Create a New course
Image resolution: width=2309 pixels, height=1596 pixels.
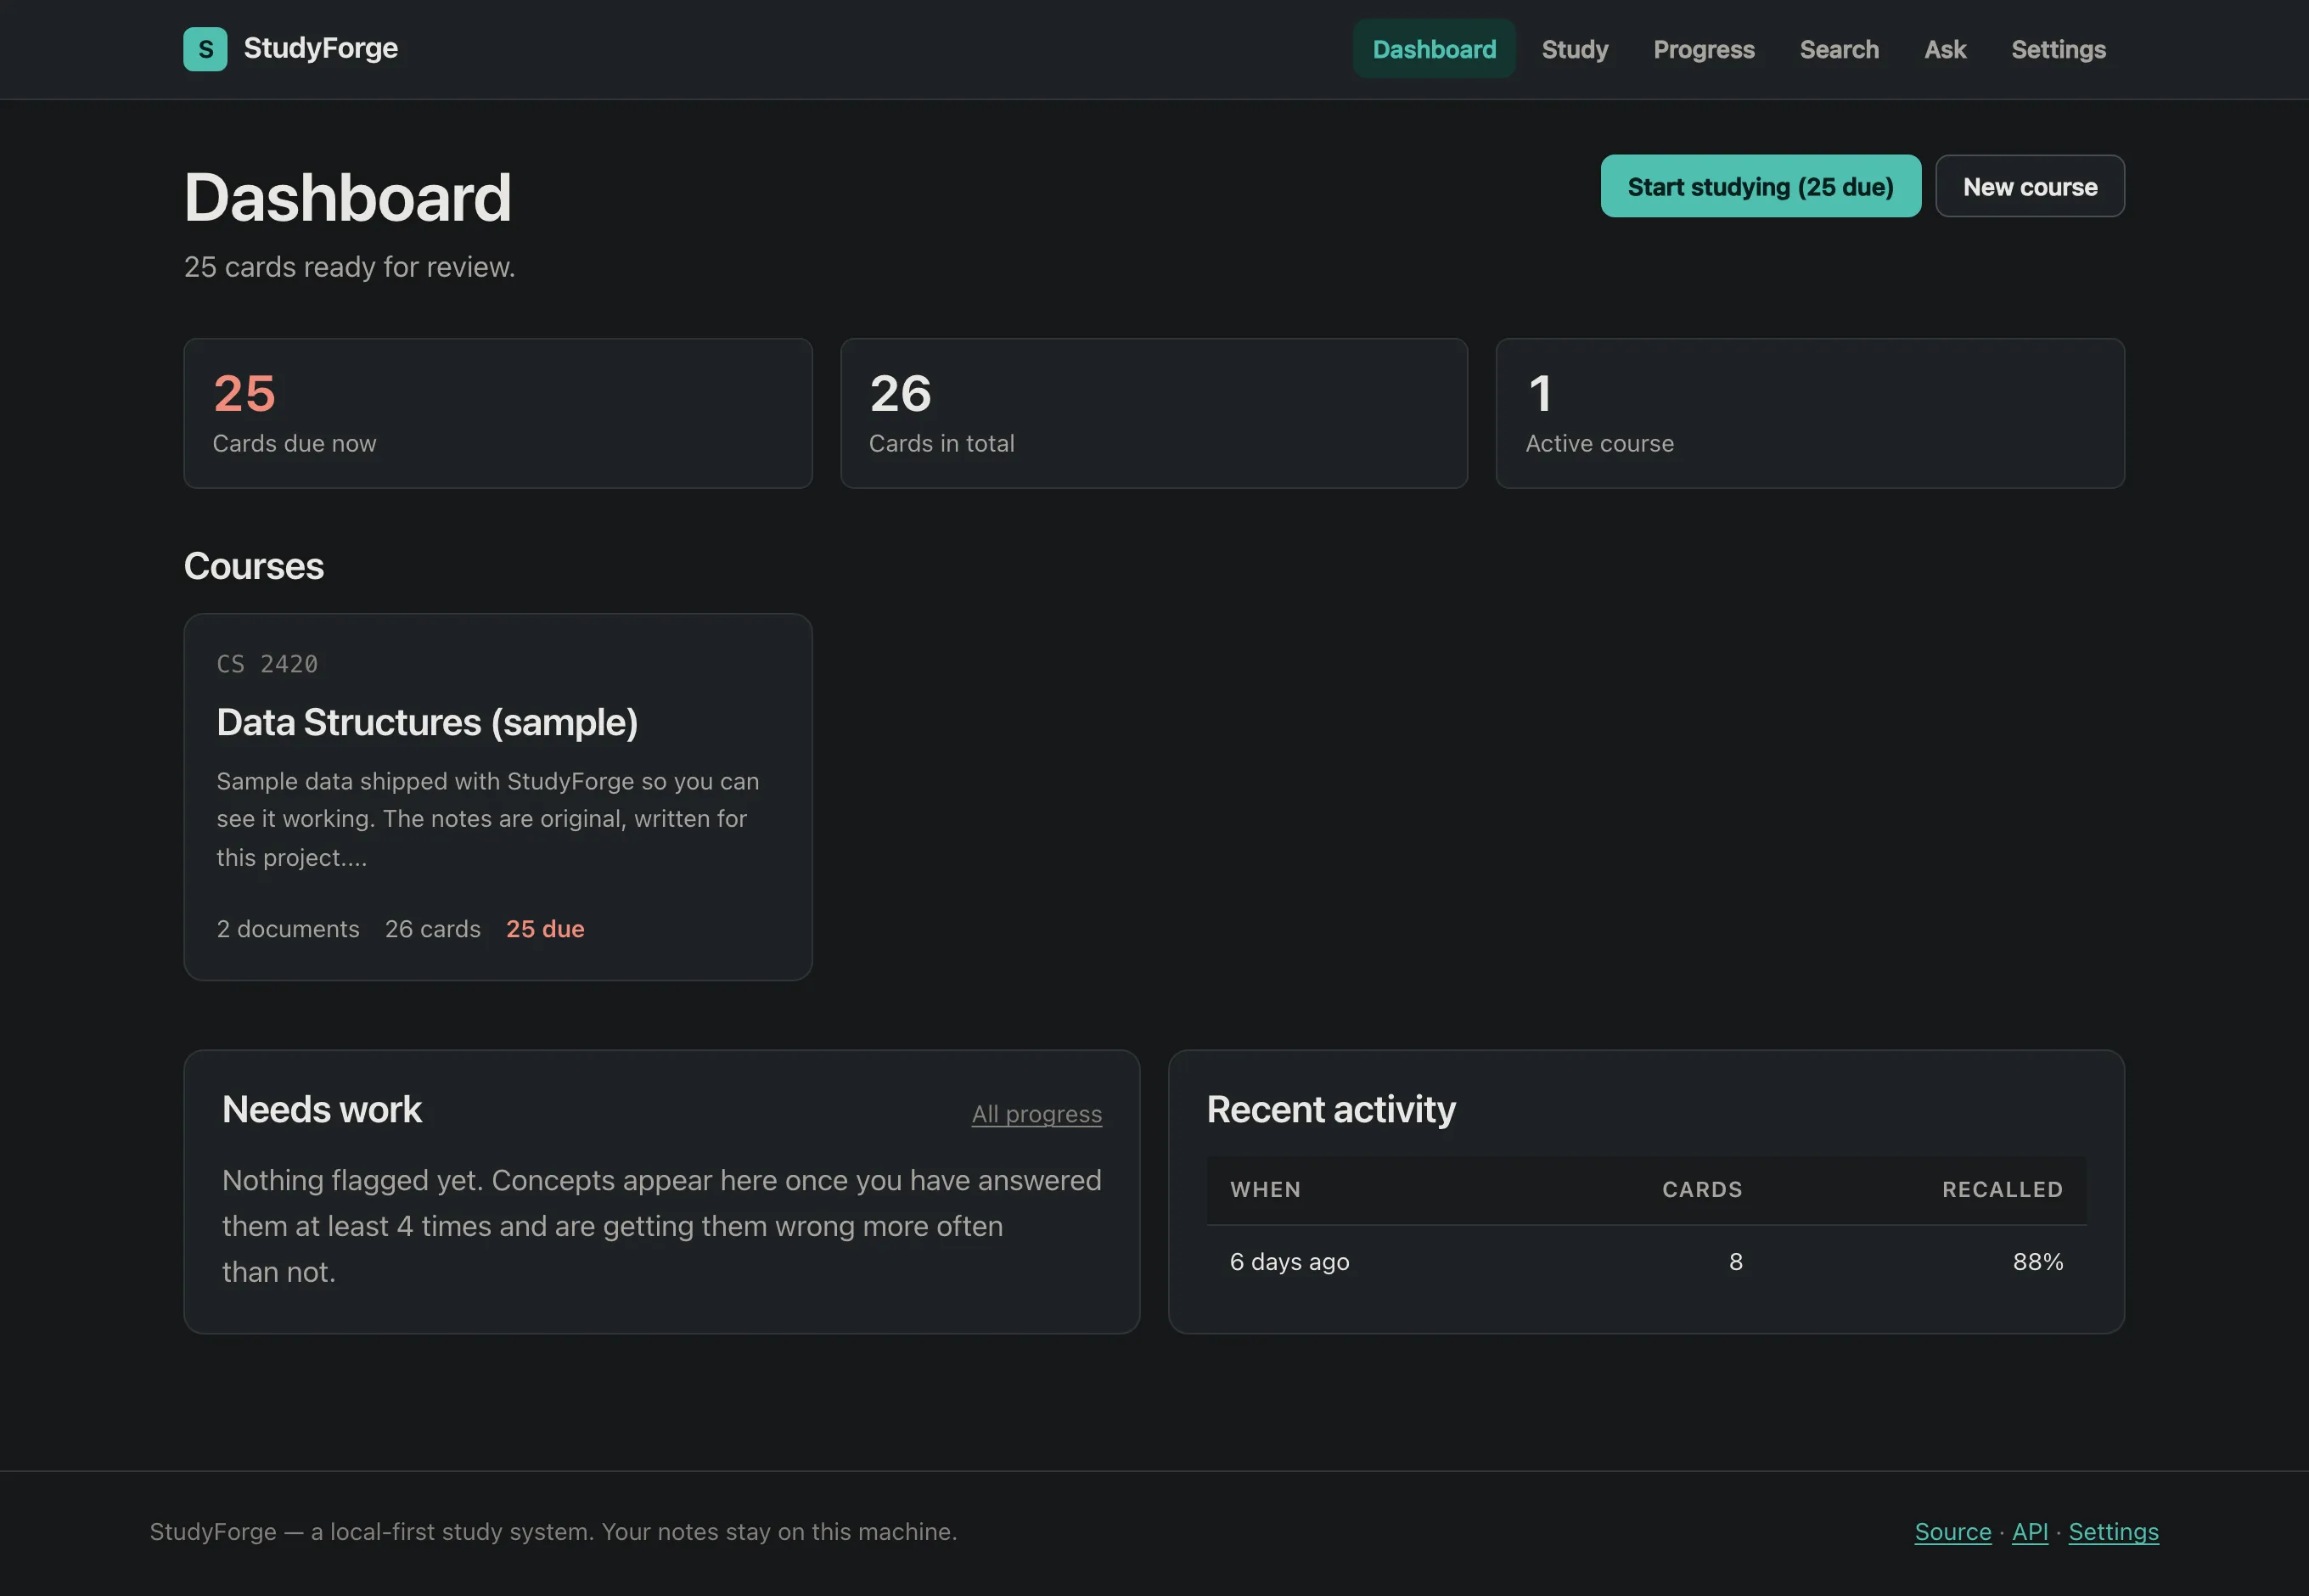click(x=2029, y=186)
